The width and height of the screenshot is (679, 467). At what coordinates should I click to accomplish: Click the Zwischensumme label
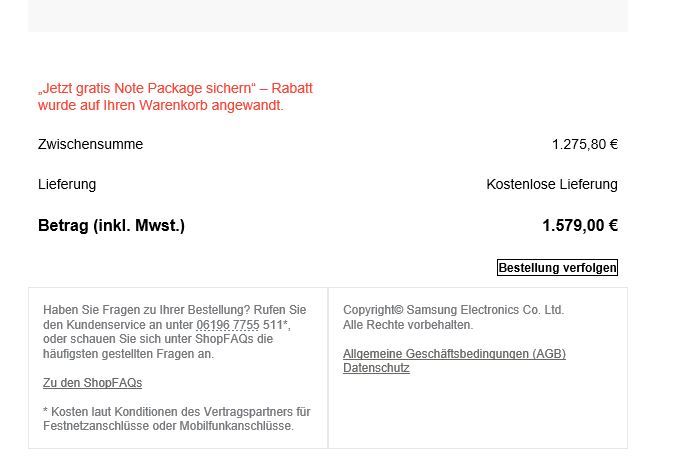tap(91, 144)
